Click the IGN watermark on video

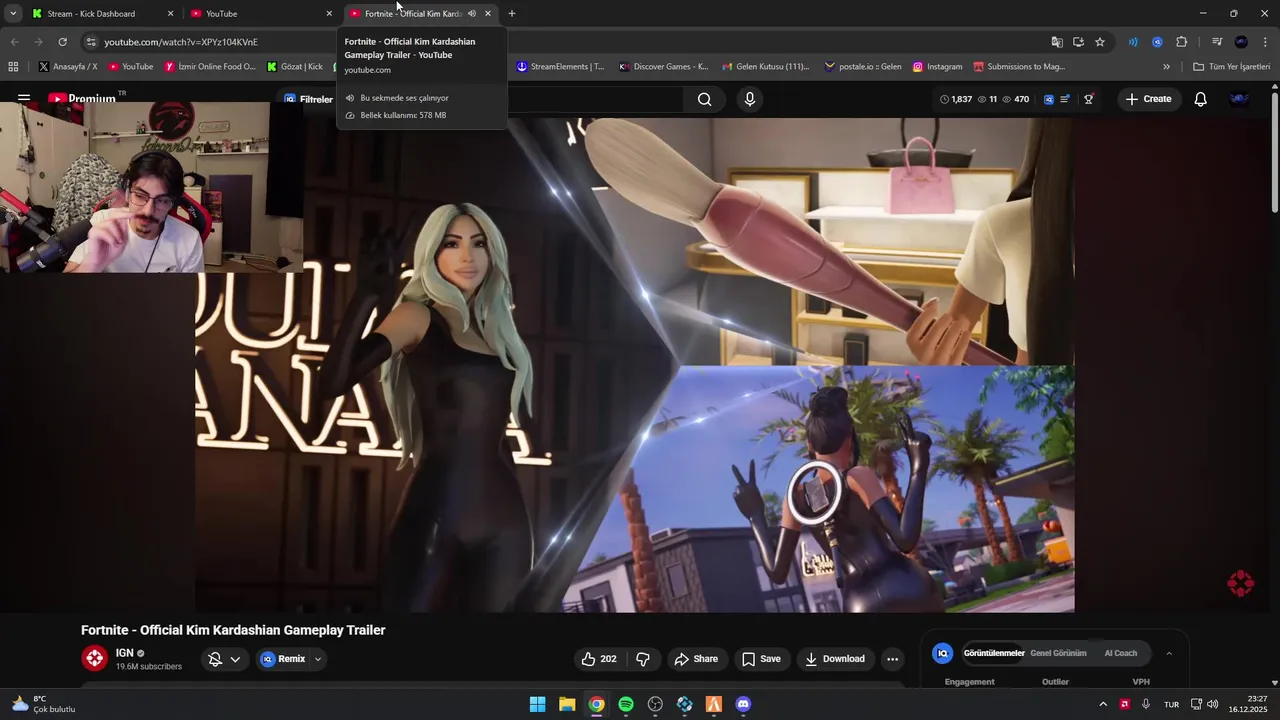point(1240,584)
